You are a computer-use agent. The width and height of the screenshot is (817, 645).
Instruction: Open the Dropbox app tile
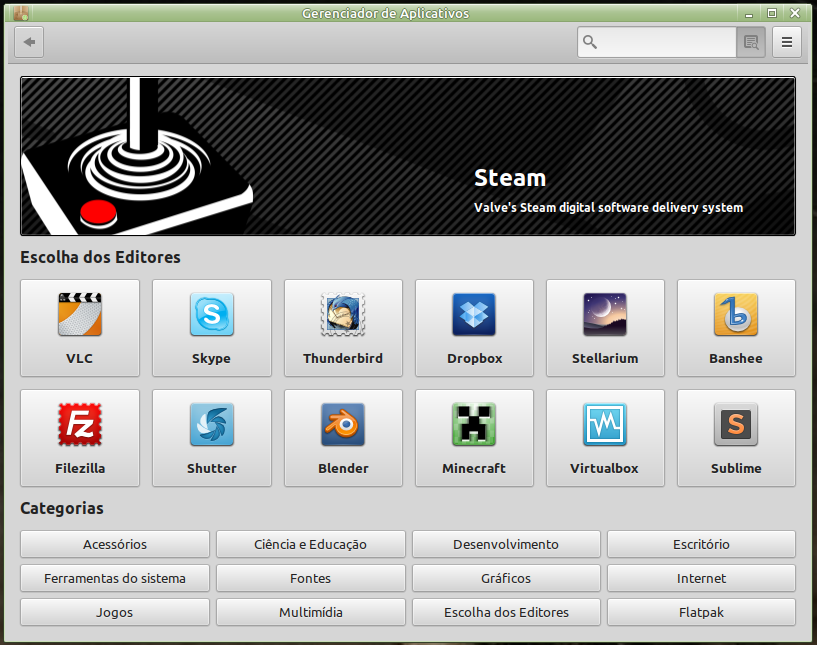click(474, 328)
